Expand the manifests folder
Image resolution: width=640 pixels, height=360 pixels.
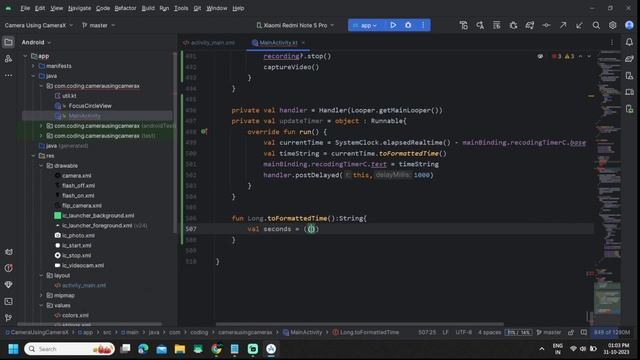[33, 66]
